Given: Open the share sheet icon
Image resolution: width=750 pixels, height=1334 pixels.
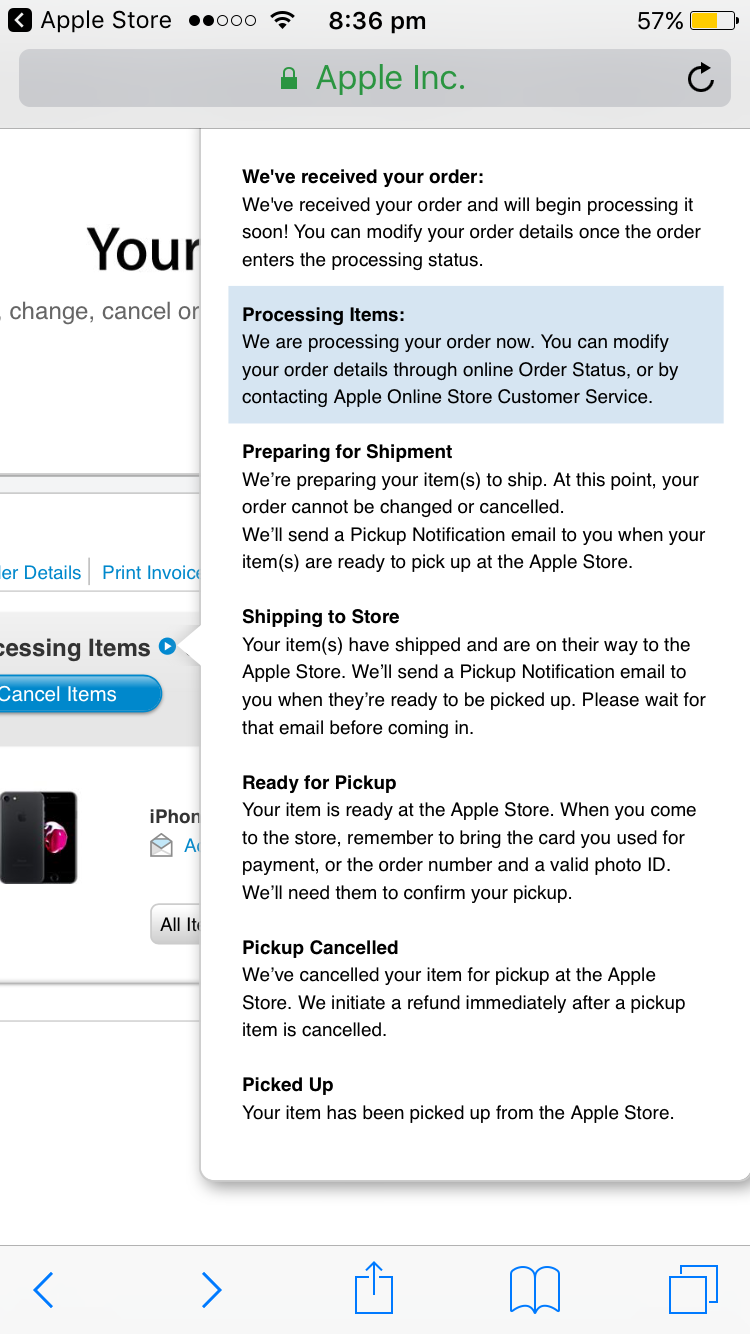Looking at the screenshot, I should click(x=374, y=1287).
